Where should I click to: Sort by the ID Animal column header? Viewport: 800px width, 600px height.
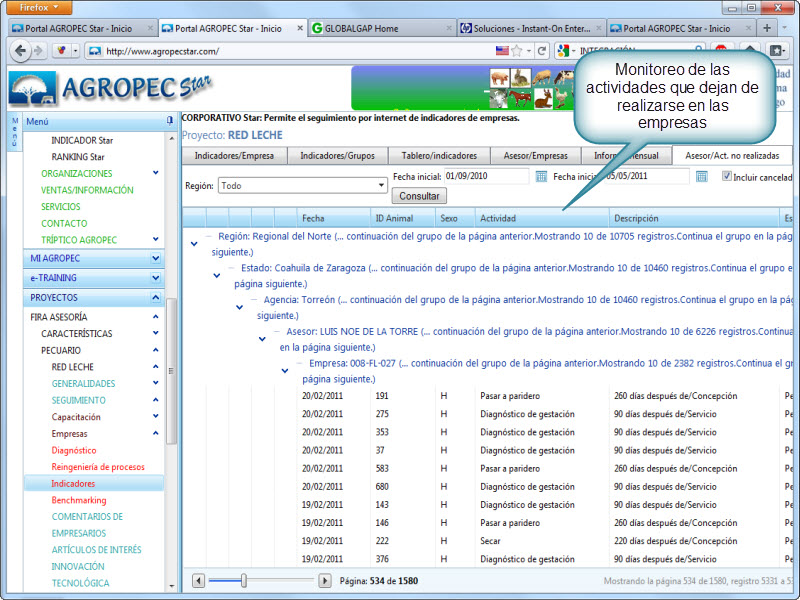pyautogui.click(x=403, y=218)
